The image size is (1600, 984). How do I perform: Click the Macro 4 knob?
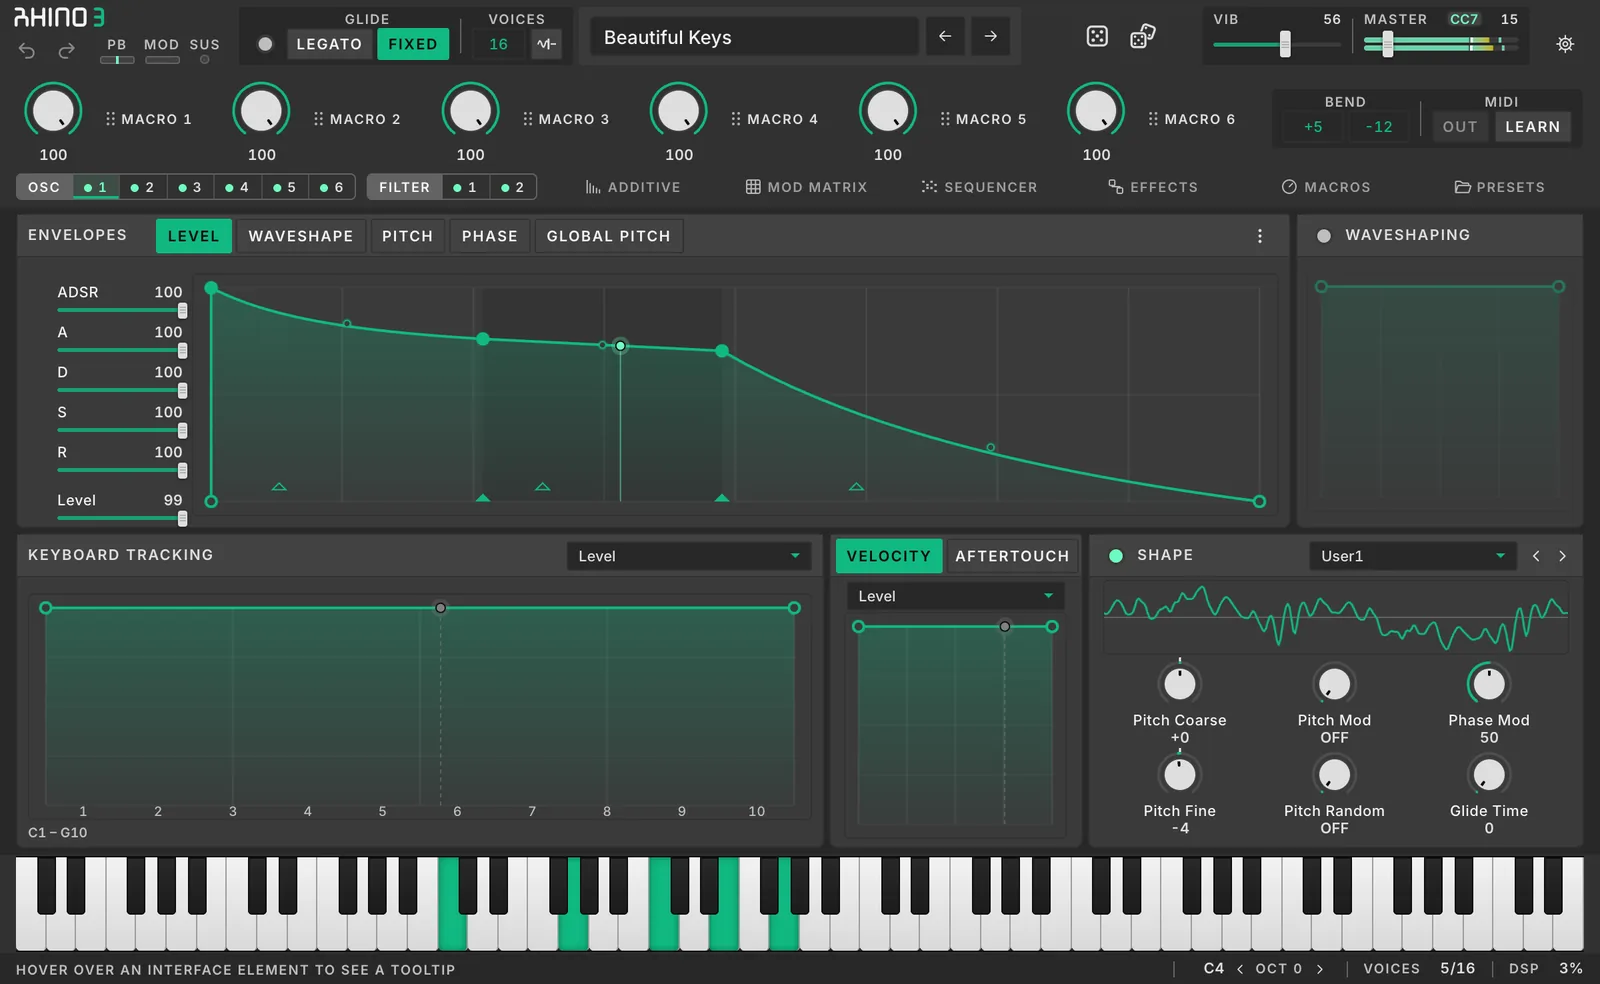(679, 111)
